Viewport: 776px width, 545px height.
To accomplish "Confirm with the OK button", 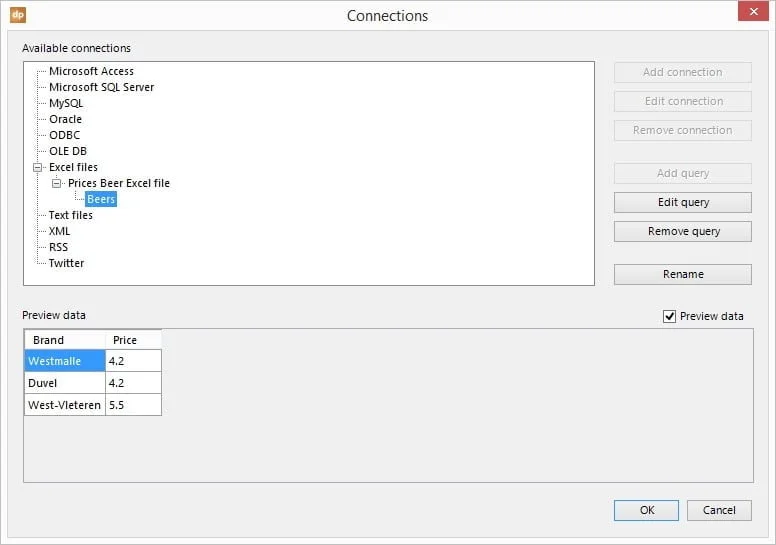I will pos(646,510).
